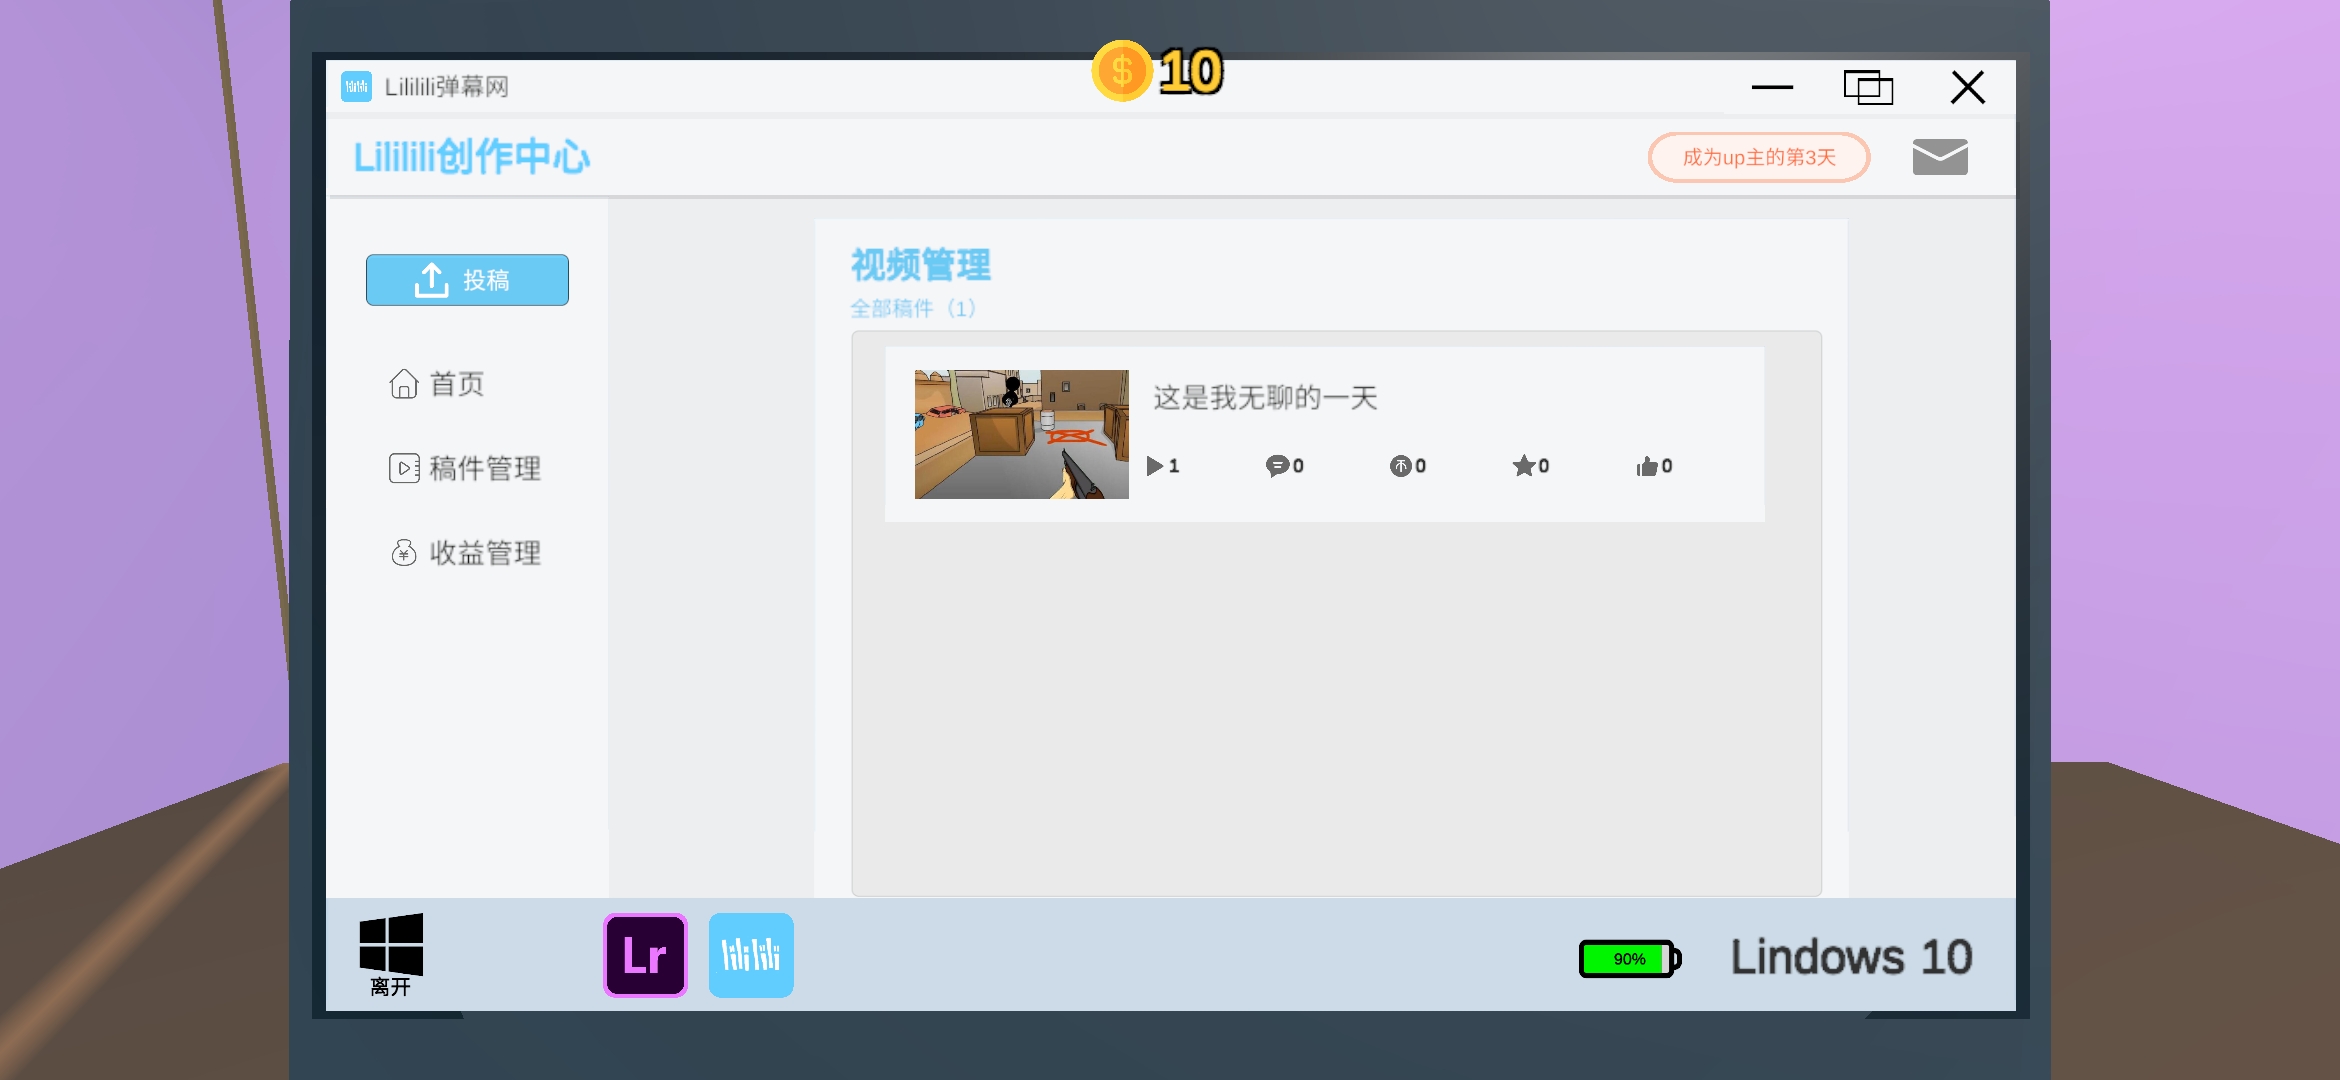Select the 全部稿件 (1) tab

point(912,308)
